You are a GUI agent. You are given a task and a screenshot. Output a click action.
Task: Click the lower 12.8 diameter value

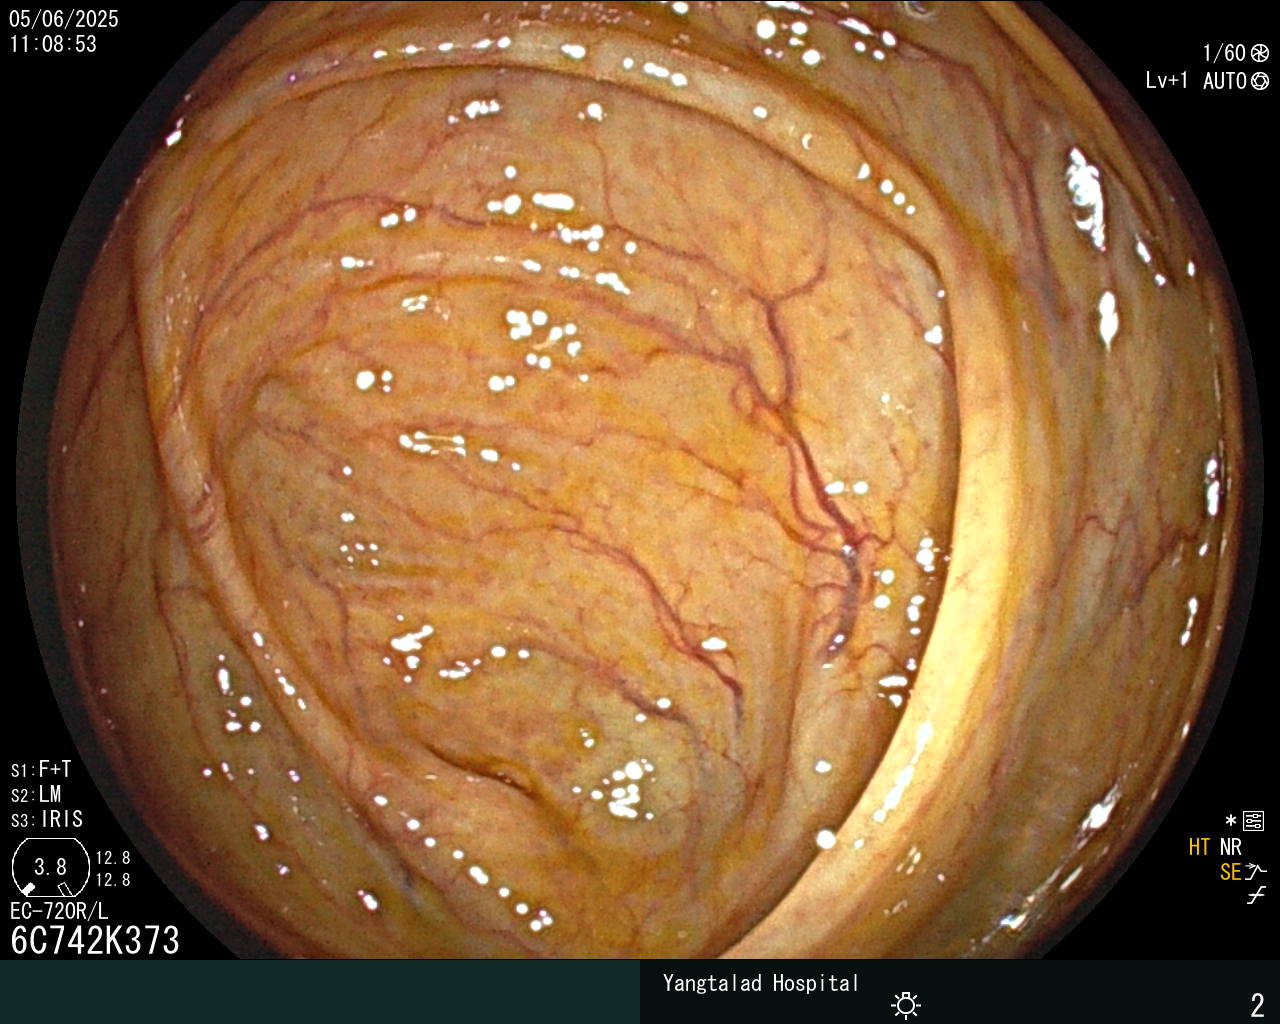113,880
